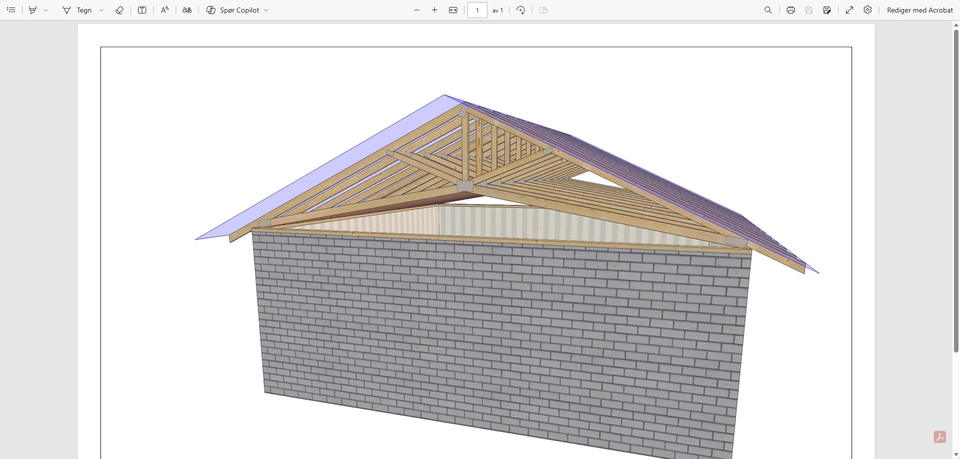This screenshot has width=960, height=459.
Task: Click Rediger med Acrobat
Action: point(920,10)
